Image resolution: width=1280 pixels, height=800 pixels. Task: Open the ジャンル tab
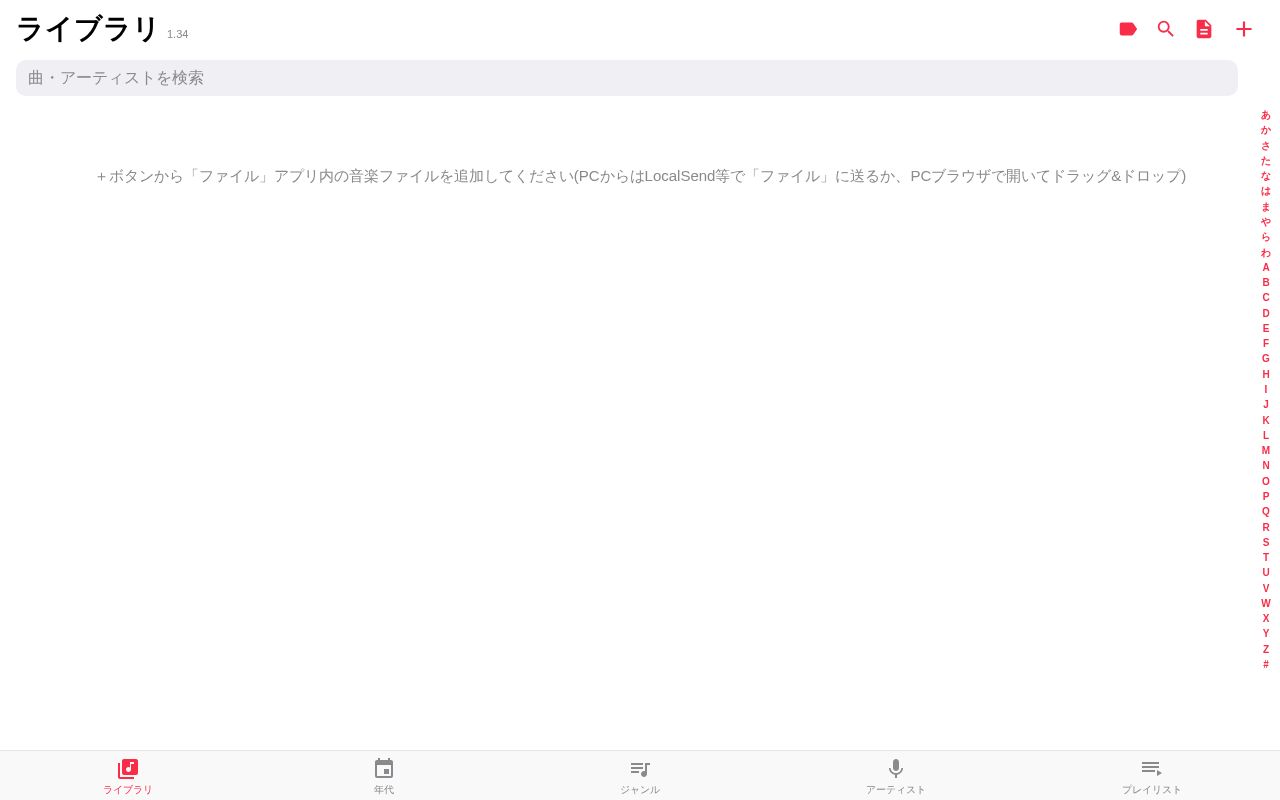[x=640, y=776]
